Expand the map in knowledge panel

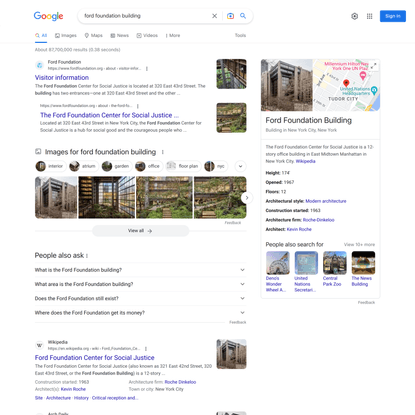(x=374, y=65)
